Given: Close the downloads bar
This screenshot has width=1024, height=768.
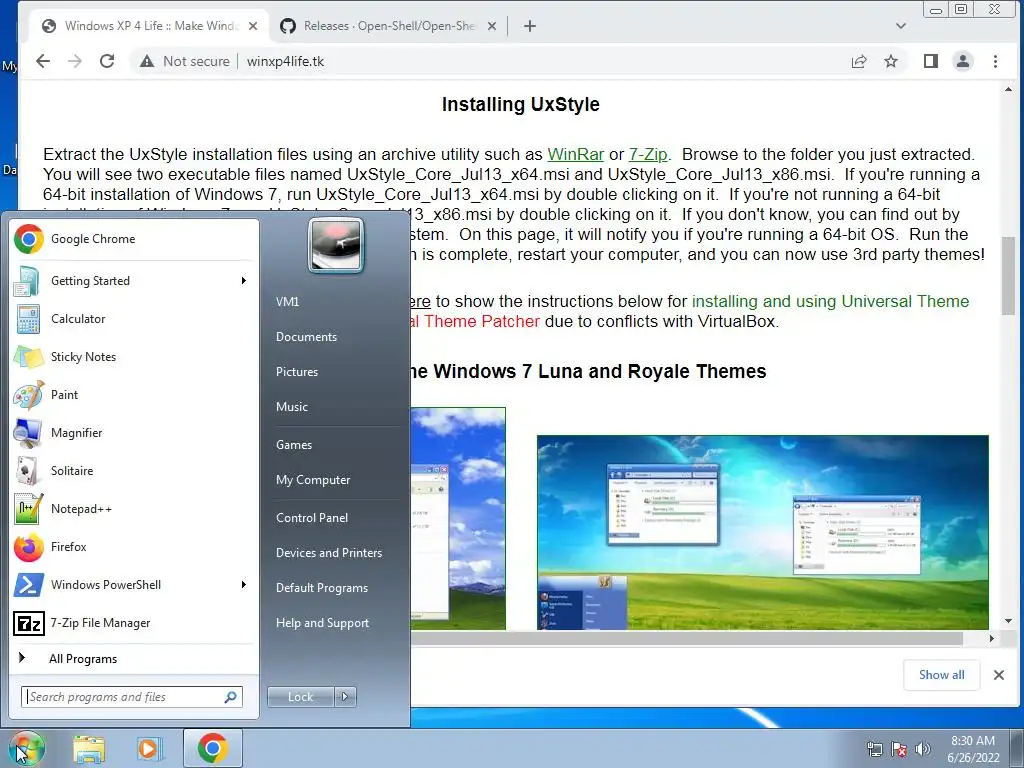Looking at the screenshot, I should coord(999,675).
